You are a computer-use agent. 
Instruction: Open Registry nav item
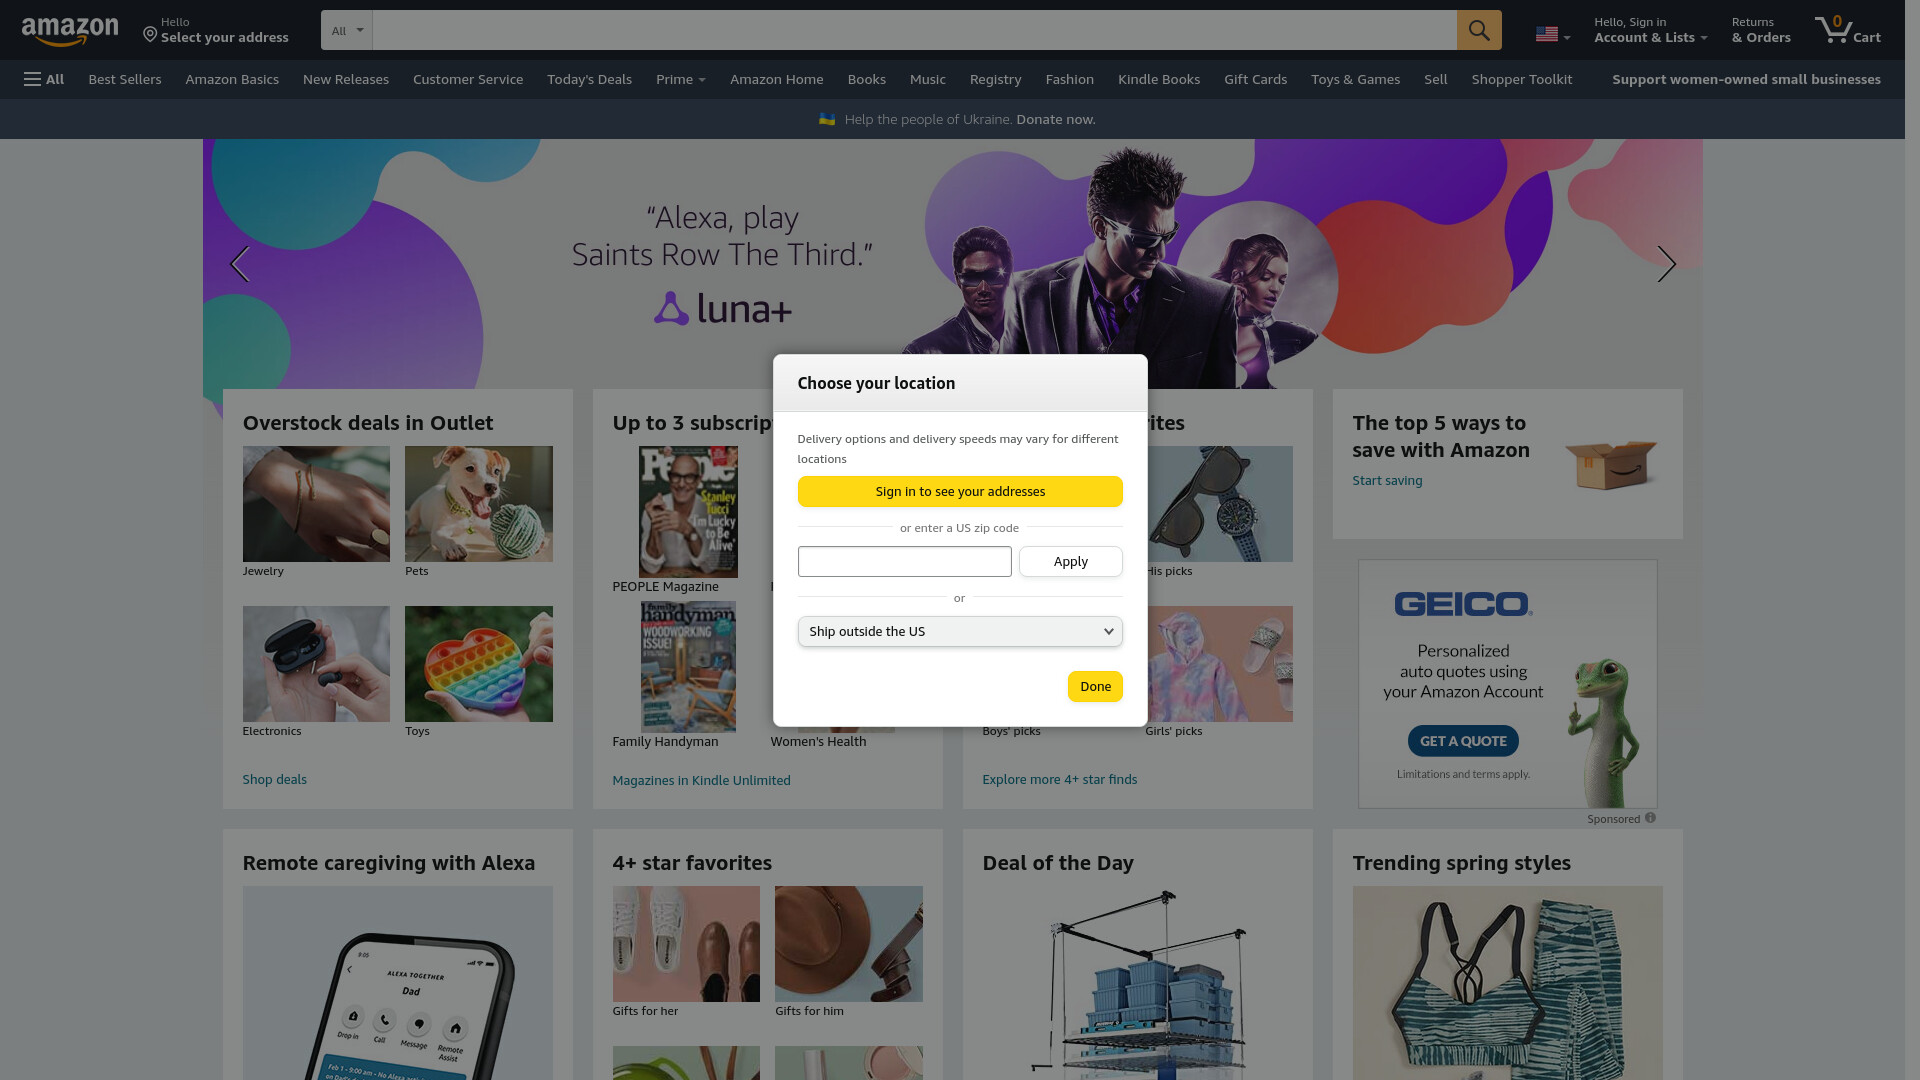click(x=996, y=79)
